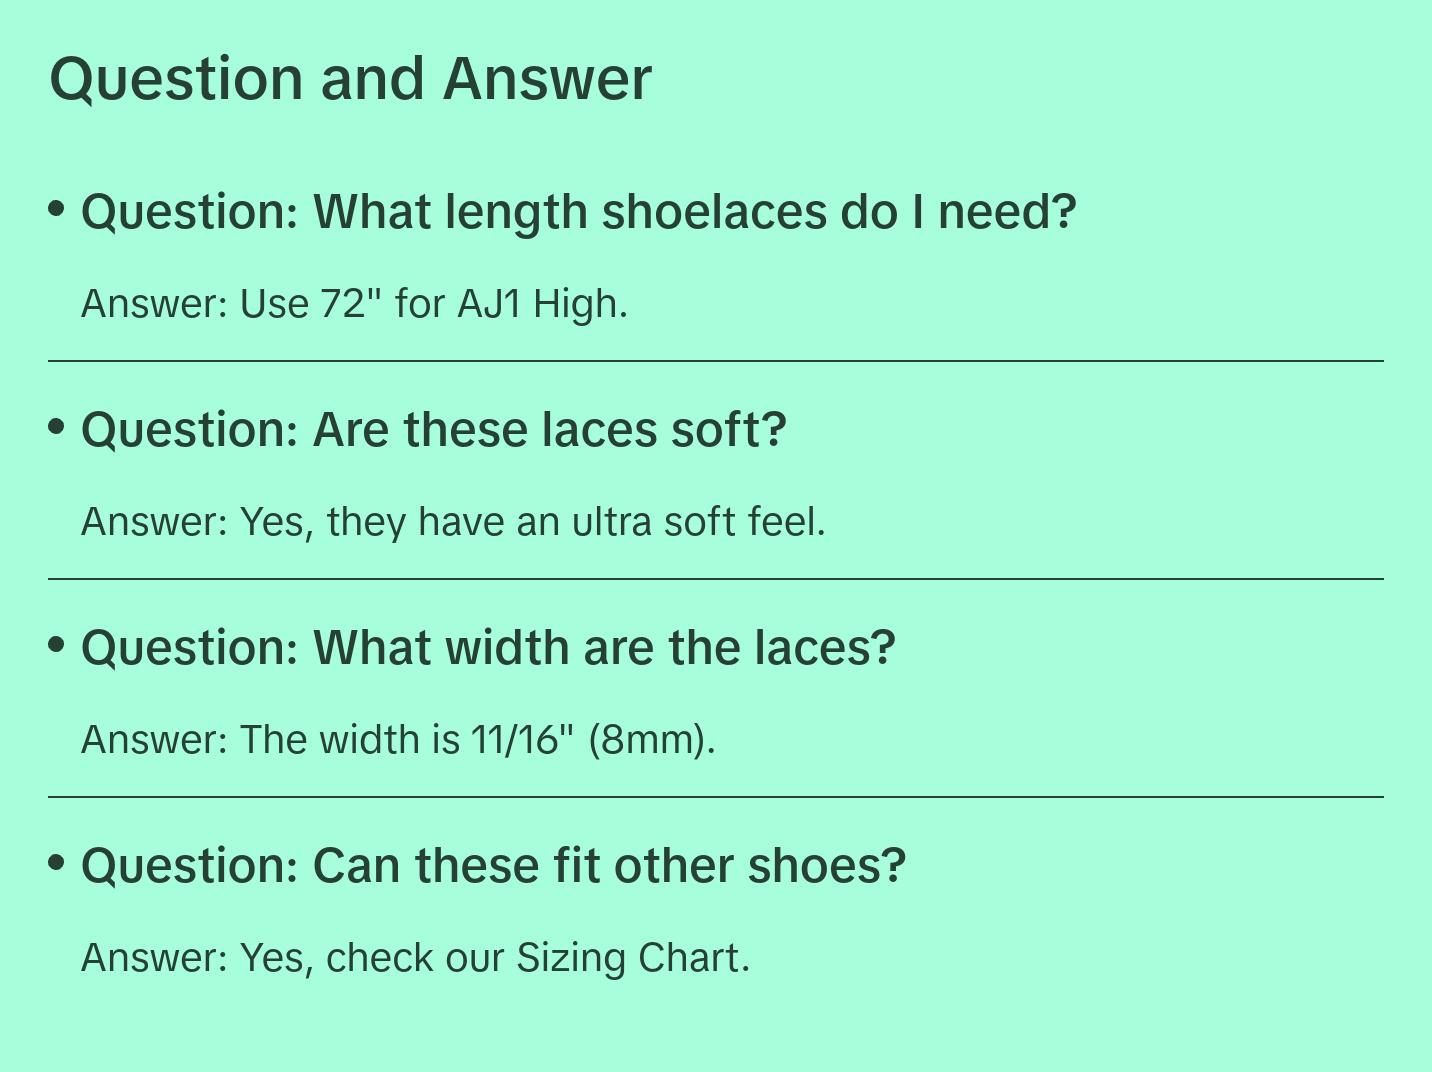Click the "Question and Answer" heading
Viewport: 1432px width, 1072px height.
(350, 79)
